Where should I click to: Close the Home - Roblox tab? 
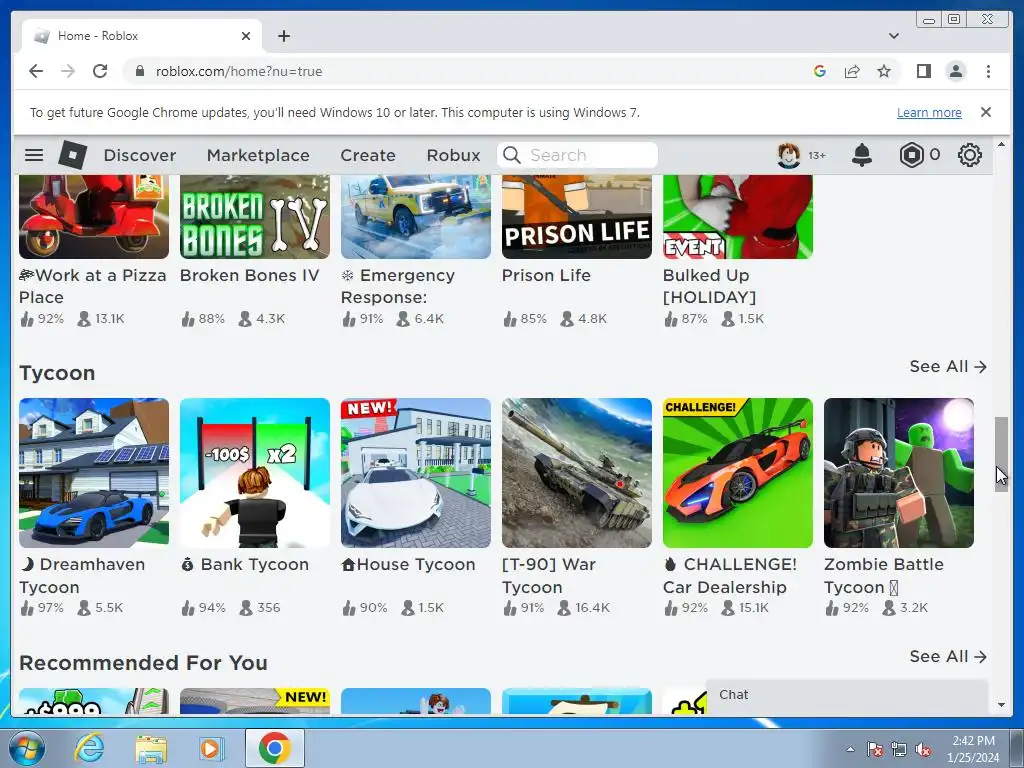tap(246, 36)
